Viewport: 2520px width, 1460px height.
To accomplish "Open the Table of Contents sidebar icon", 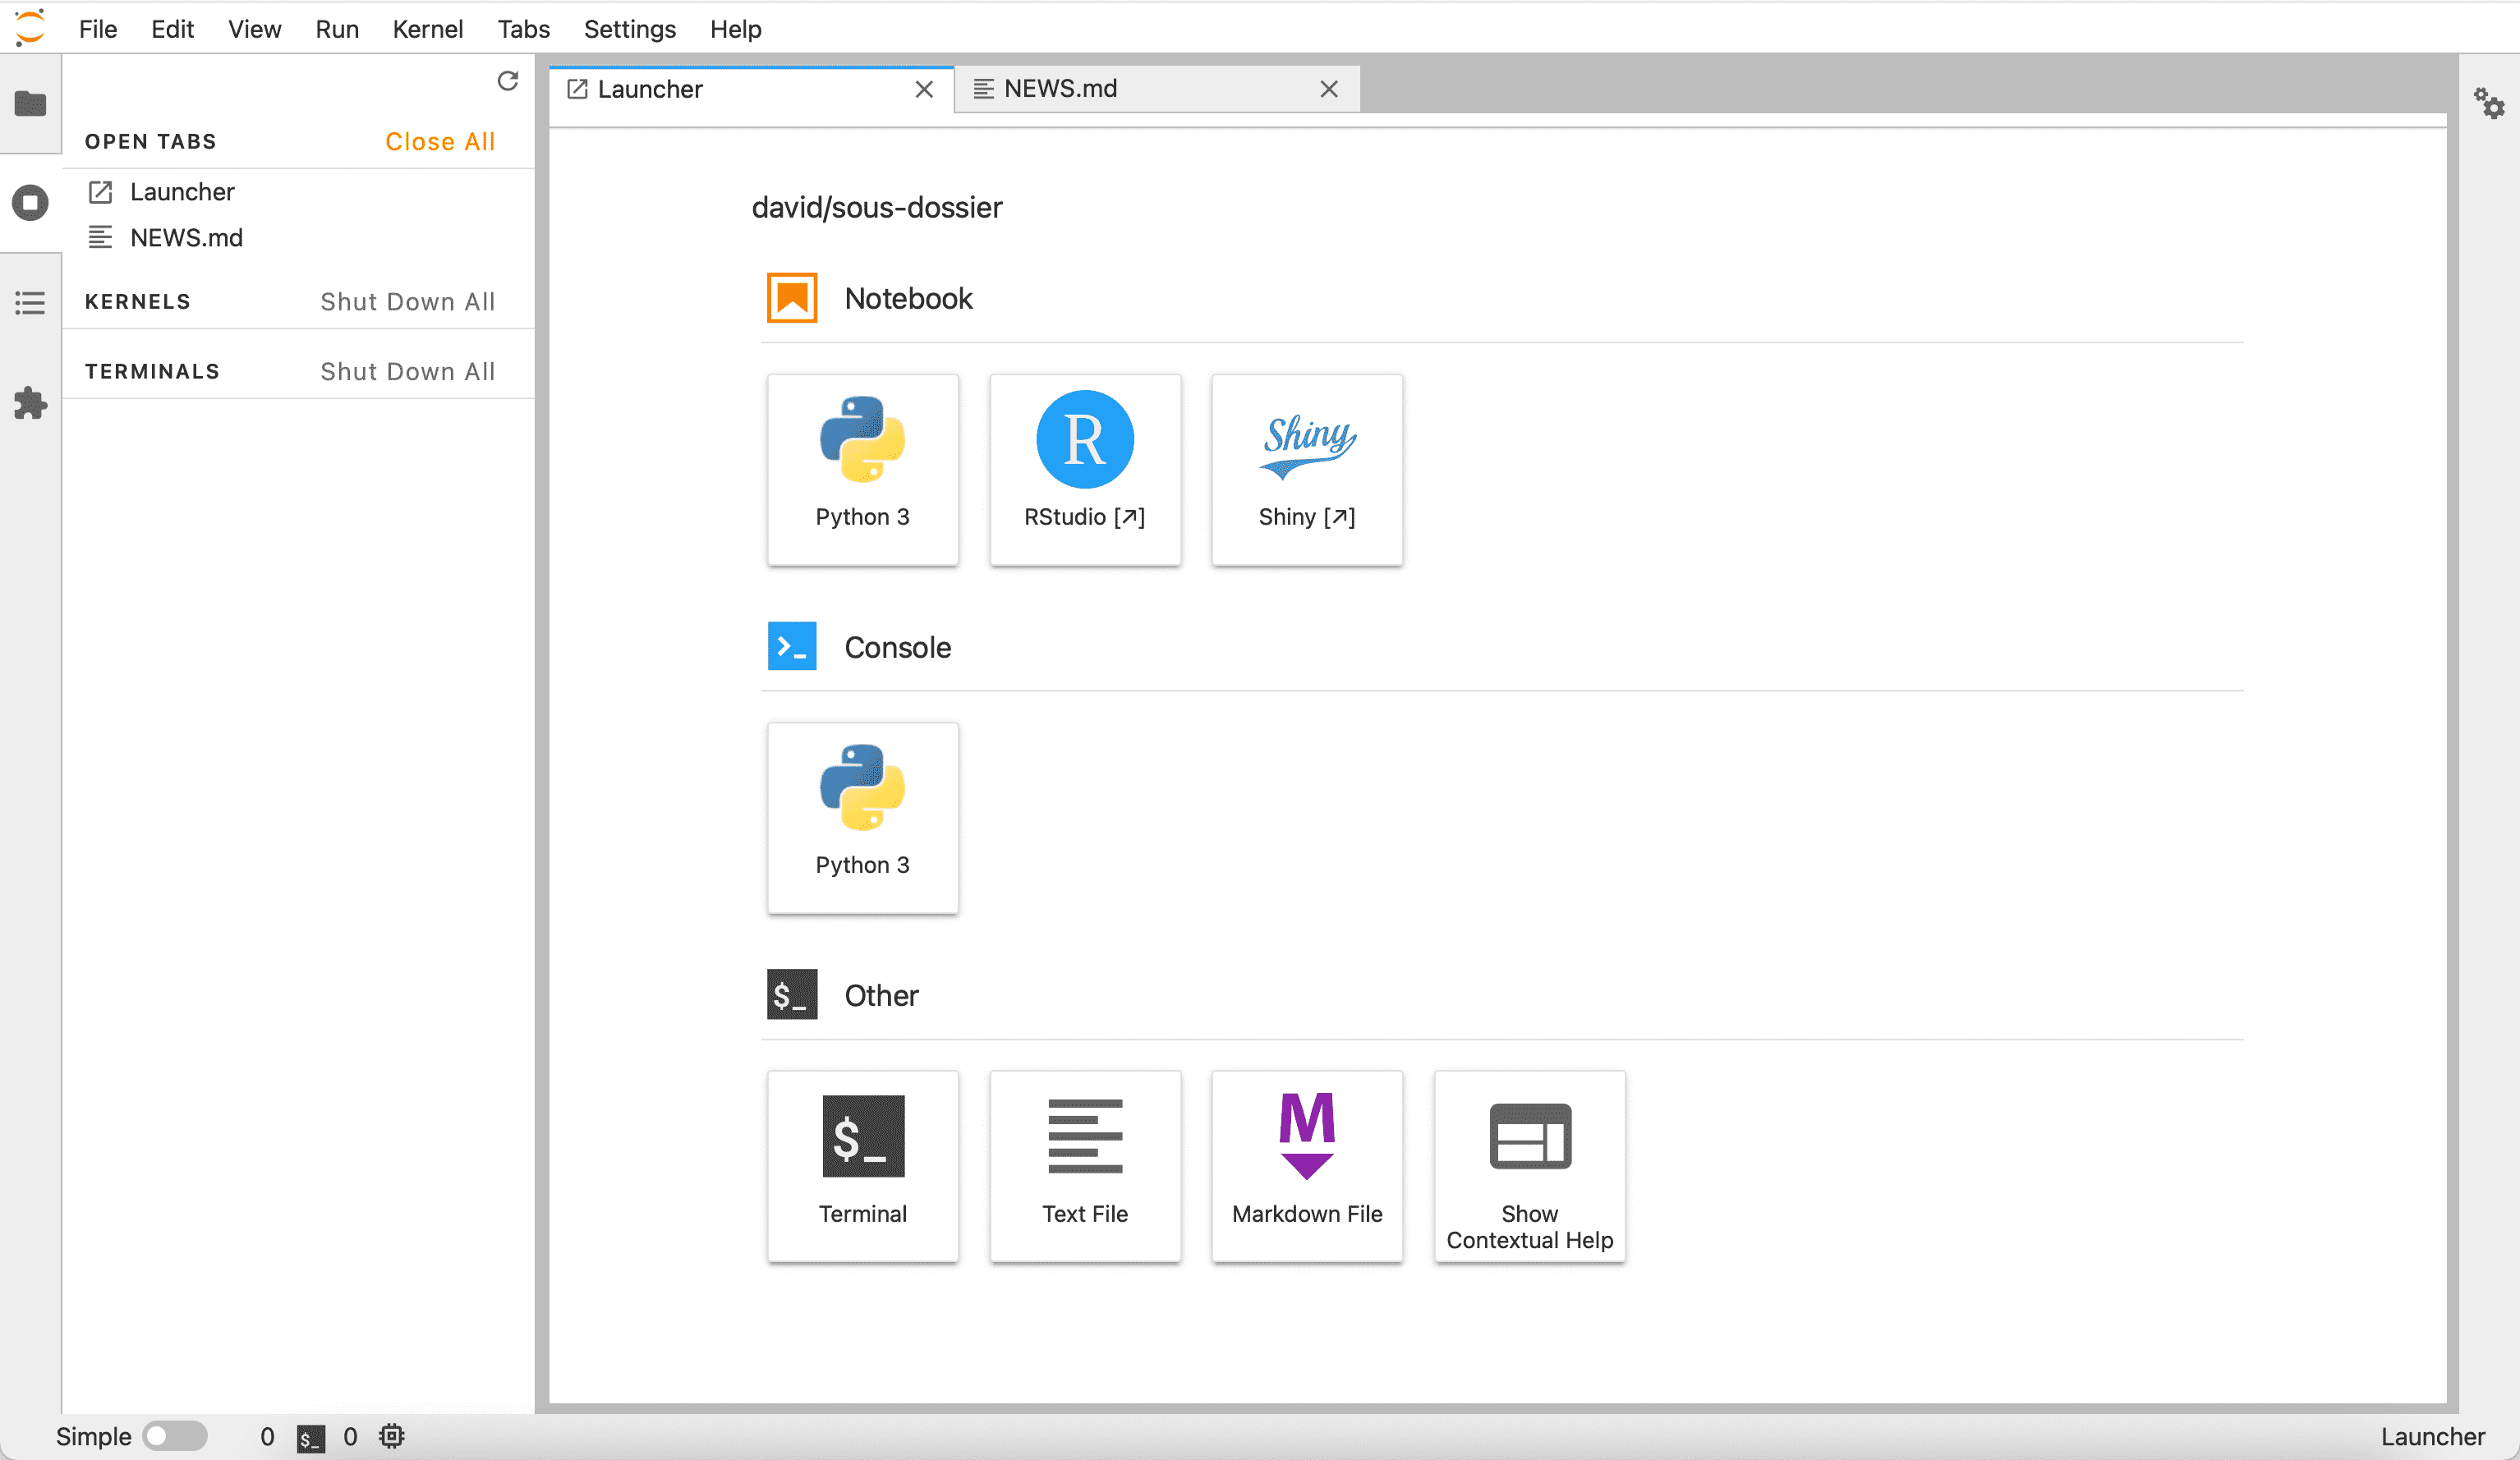I will pyautogui.click(x=30, y=303).
